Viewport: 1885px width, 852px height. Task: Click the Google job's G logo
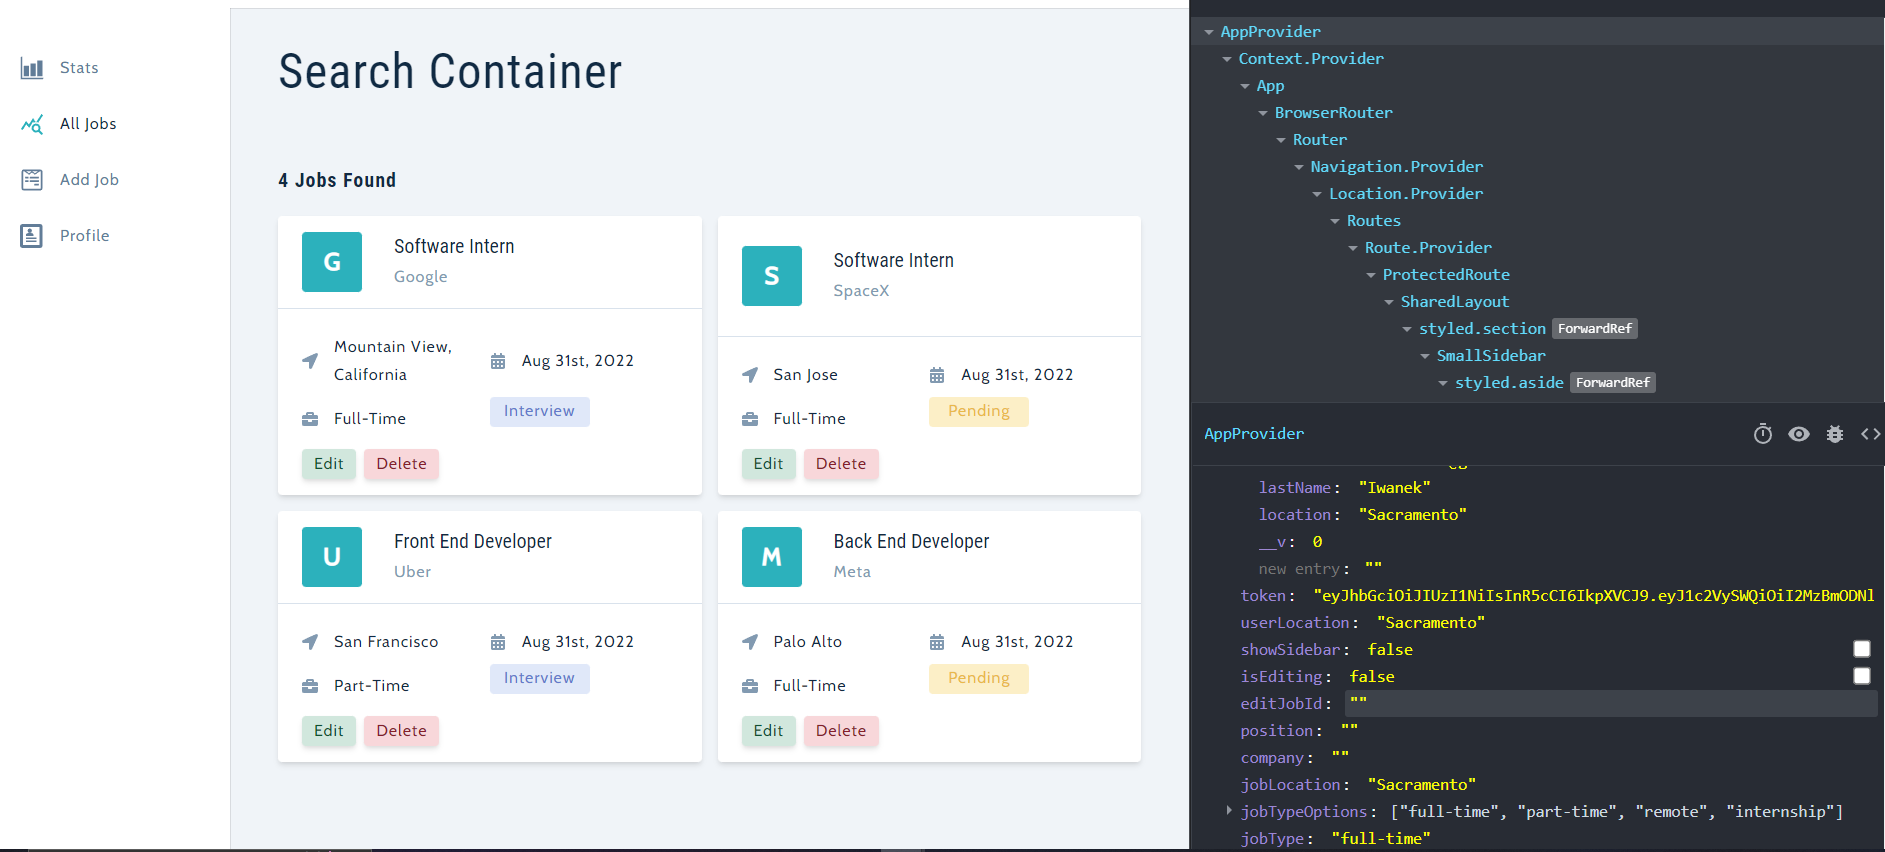[x=332, y=262]
